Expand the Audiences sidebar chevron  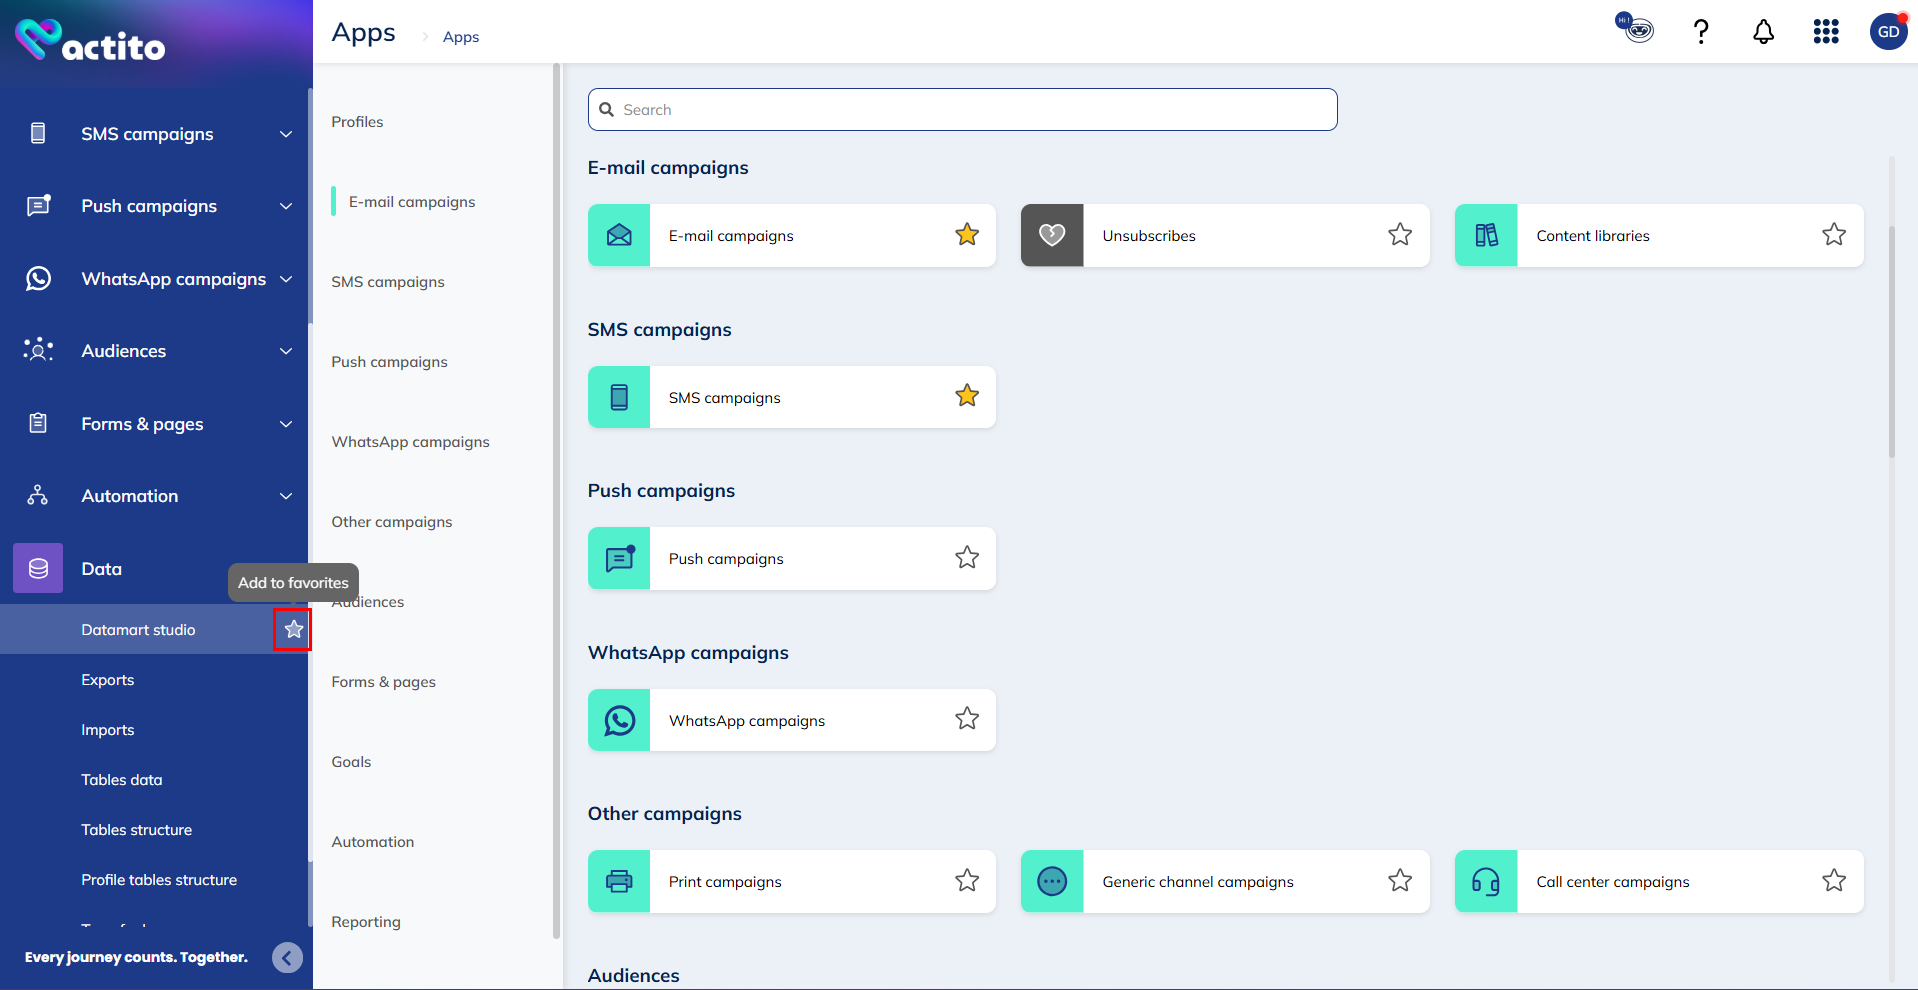[286, 351]
